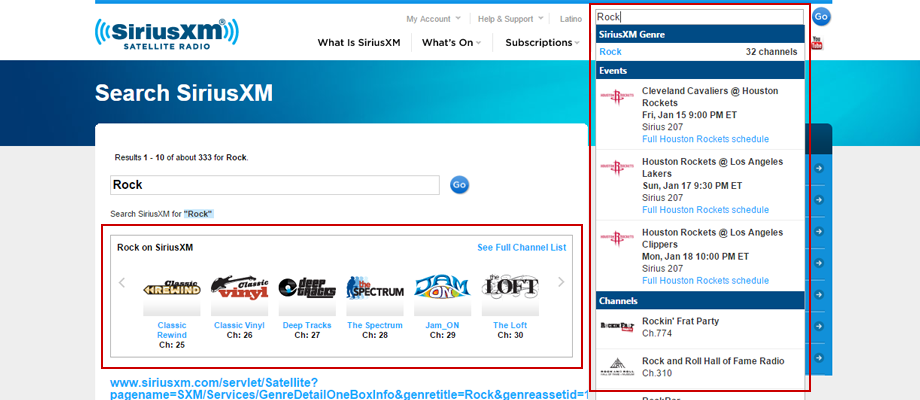Select Cleveland Cavaliers @ Houston Rockets event

pos(710,97)
